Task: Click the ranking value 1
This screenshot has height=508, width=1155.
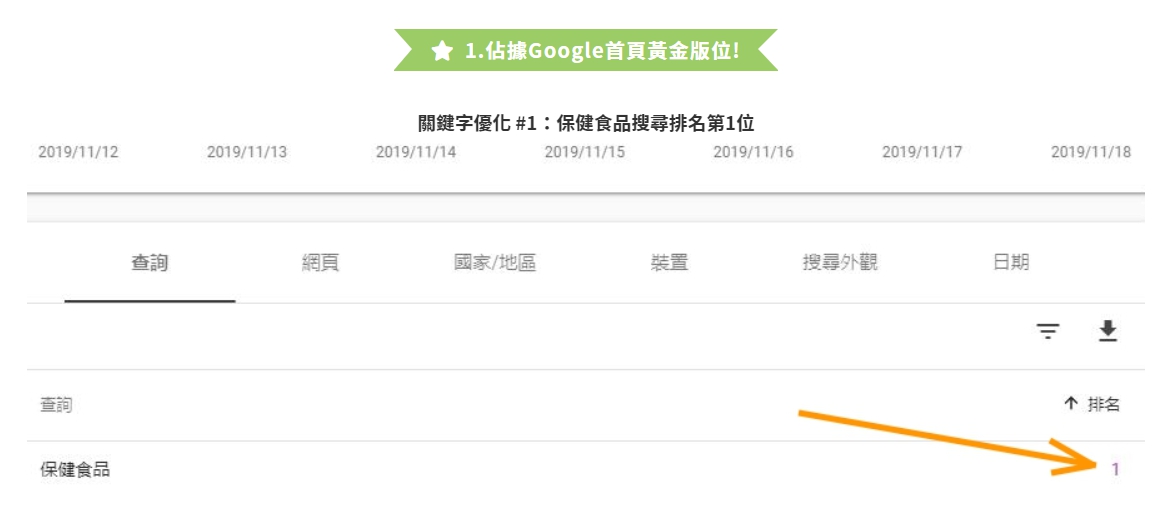Action: (1115, 469)
